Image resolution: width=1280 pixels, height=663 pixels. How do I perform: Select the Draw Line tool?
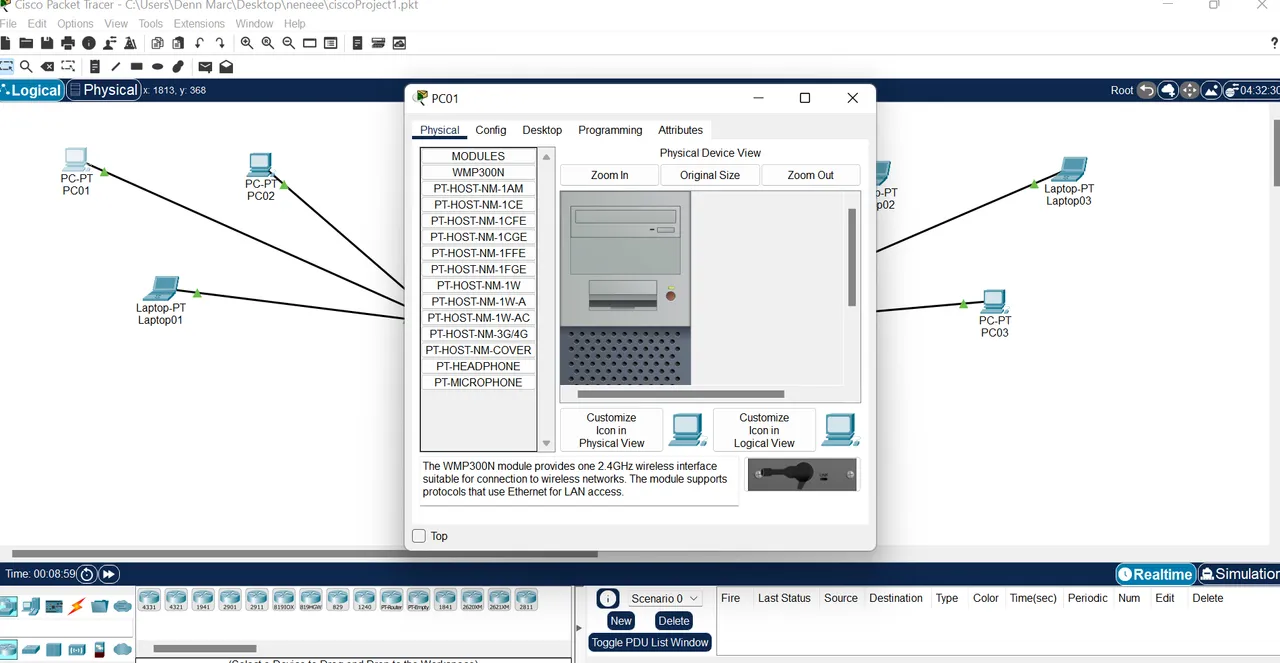(116, 67)
